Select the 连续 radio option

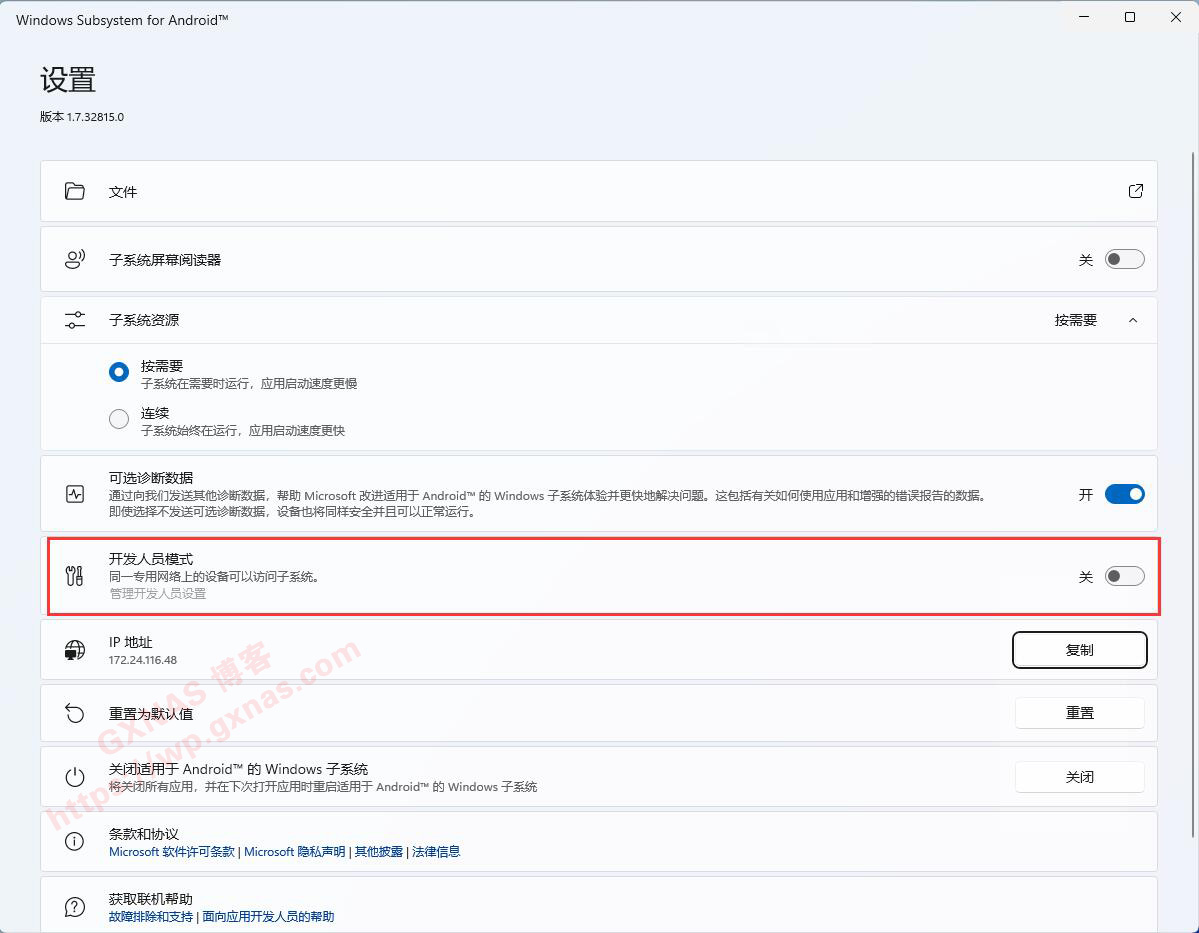pos(119,419)
